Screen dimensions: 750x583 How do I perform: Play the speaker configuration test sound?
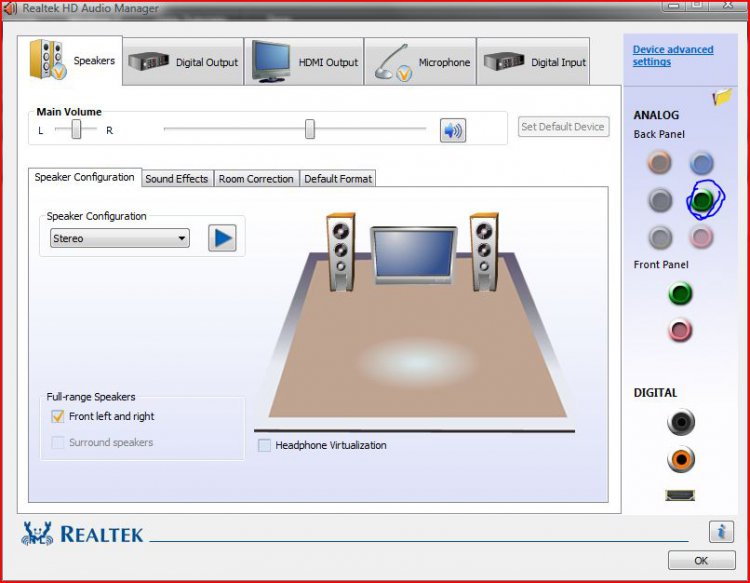pyautogui.click(x=222, y=238)
